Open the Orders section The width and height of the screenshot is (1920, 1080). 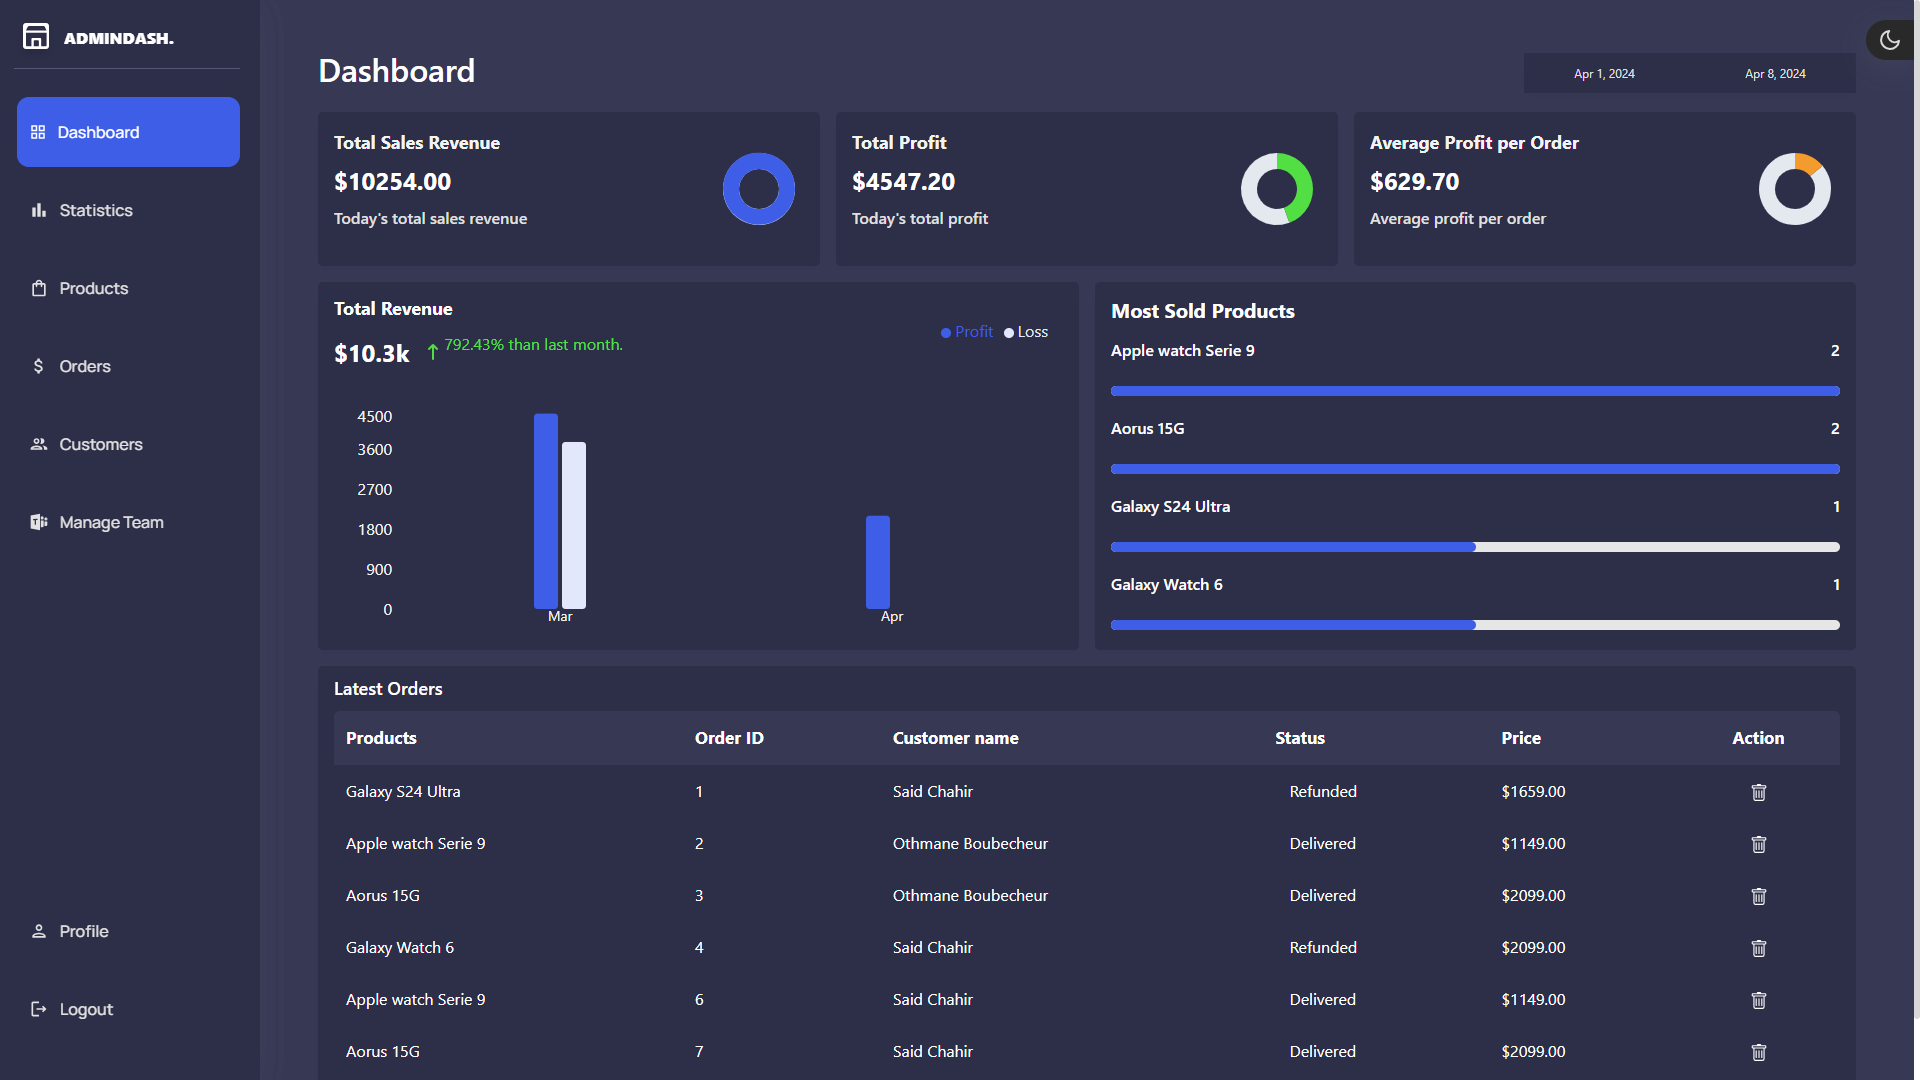84,366
